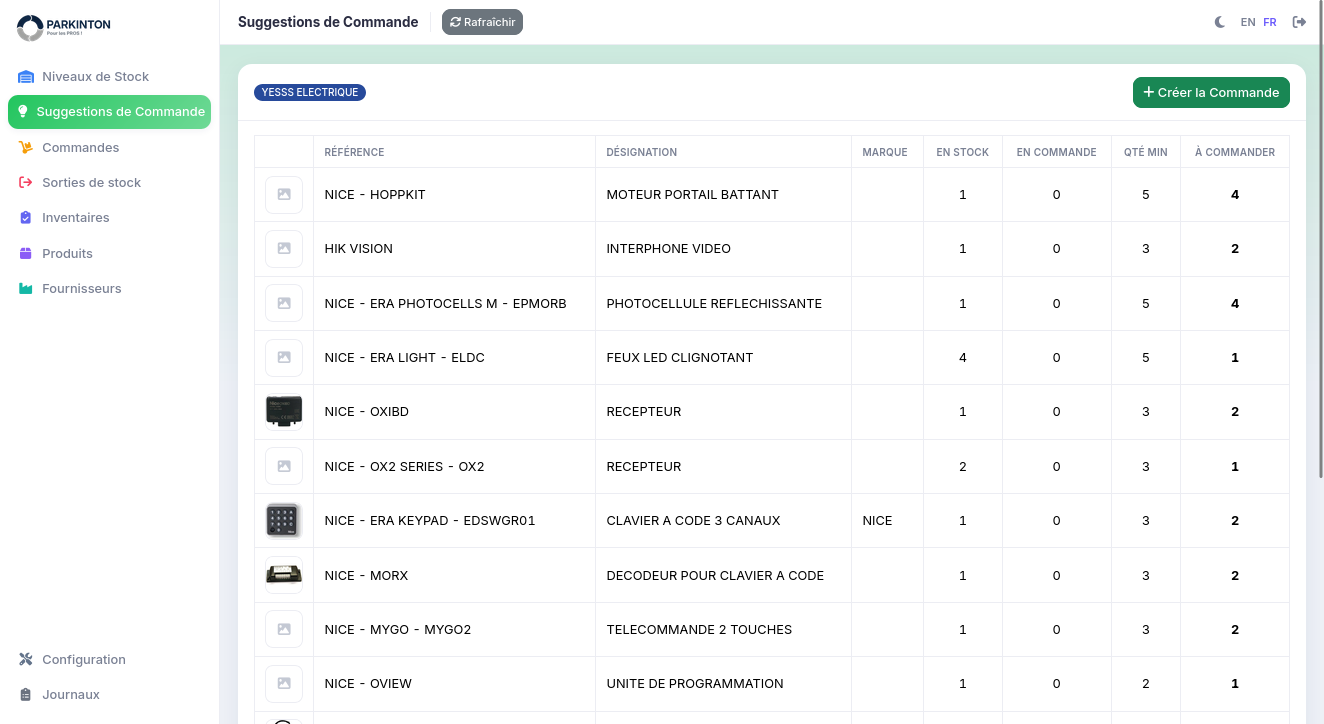Open the NICE - OXIBD product thumbnail
Image resolution: width=1324 pixels, height=724 pixels.
[x=284, y=412]
